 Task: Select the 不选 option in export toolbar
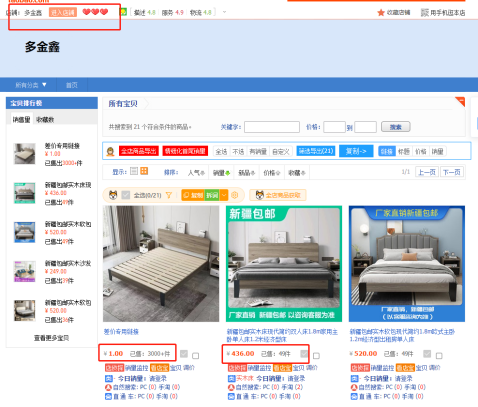tap(238, 152)
